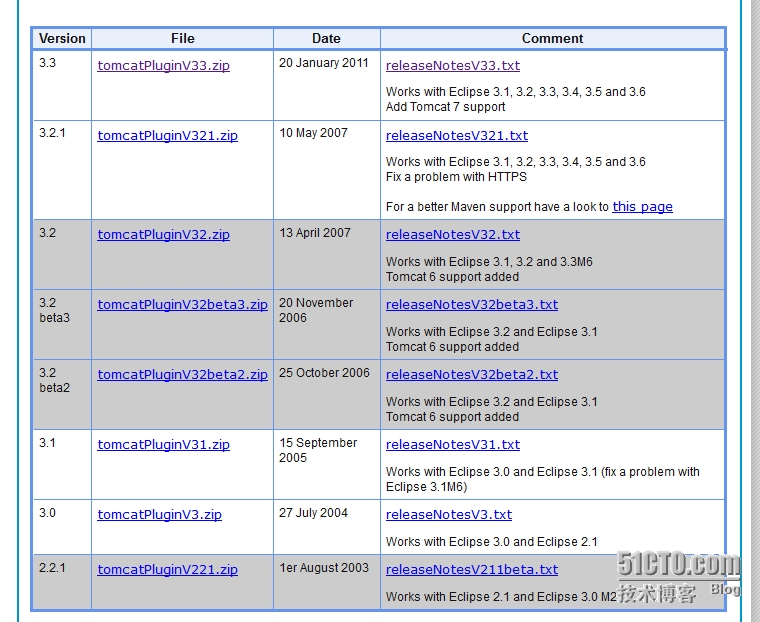Download tomcatPluginV32.zip
The height and width of the screenshot is (622, 760).
click(x=163, y=235)
